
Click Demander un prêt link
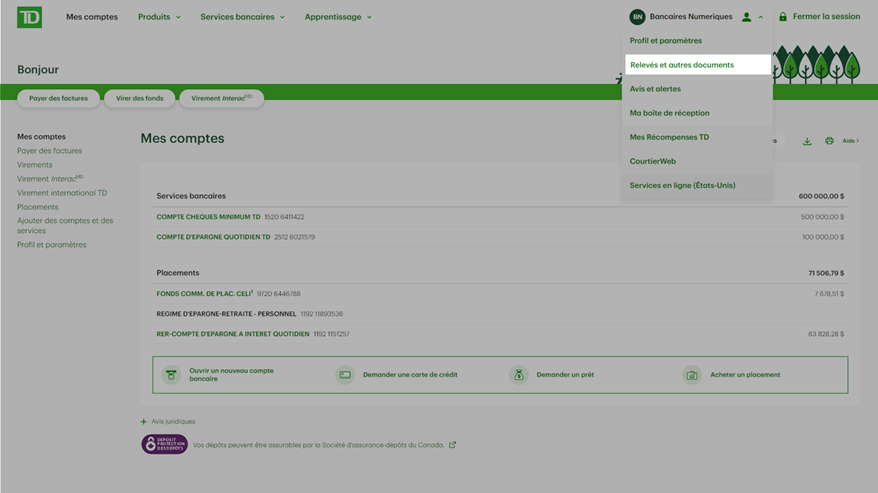(x=565, y=375)
